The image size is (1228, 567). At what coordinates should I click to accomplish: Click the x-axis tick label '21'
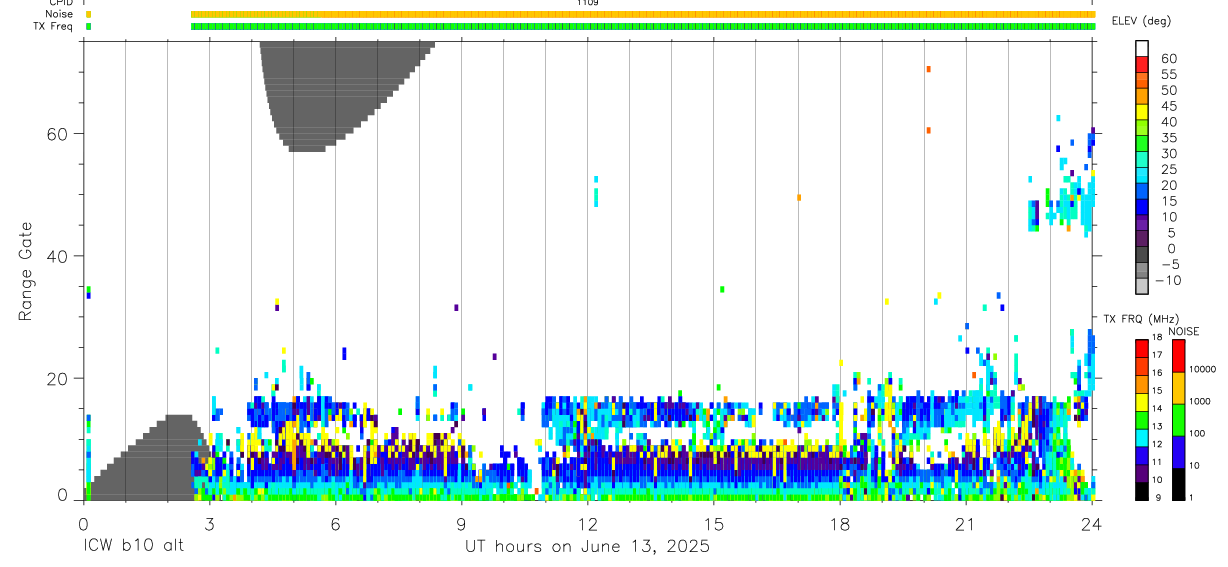click(966, 524)
